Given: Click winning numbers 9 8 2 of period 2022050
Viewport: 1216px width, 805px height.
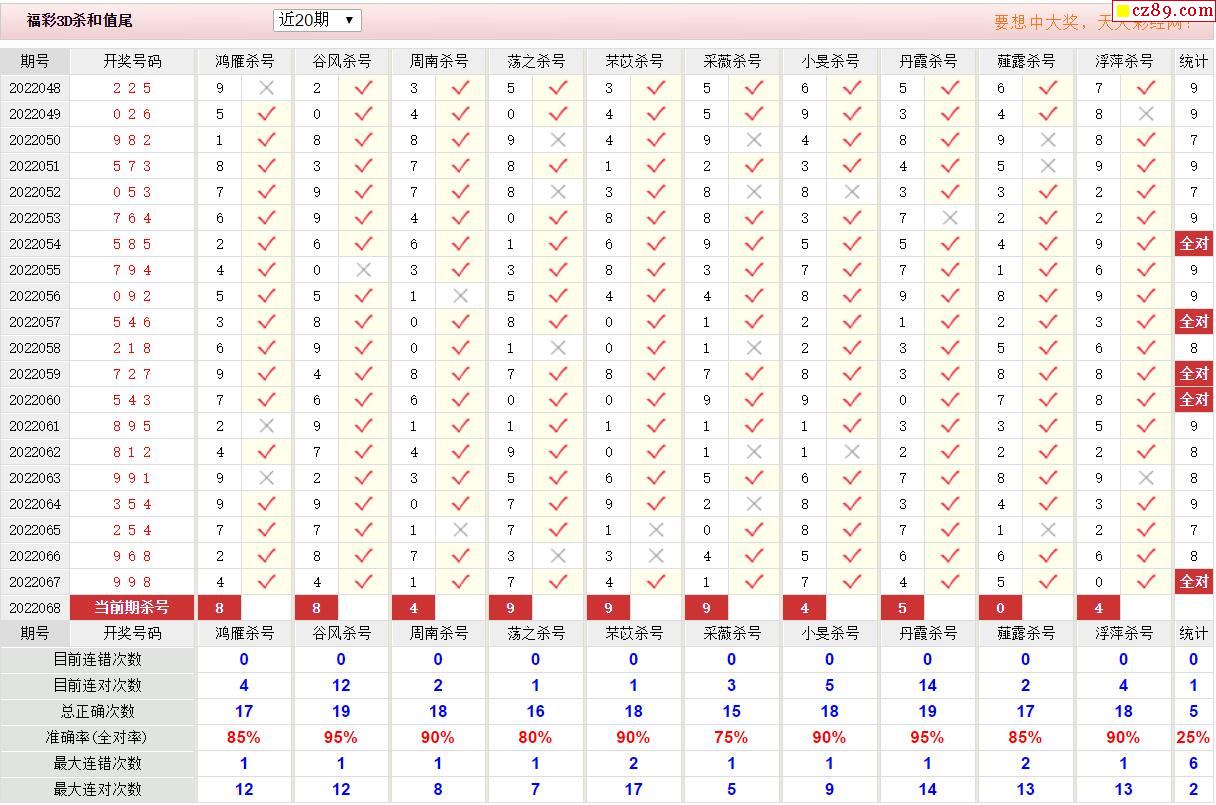Looking at the screenshot, I should pyautogui.click(x=132, y=140).
